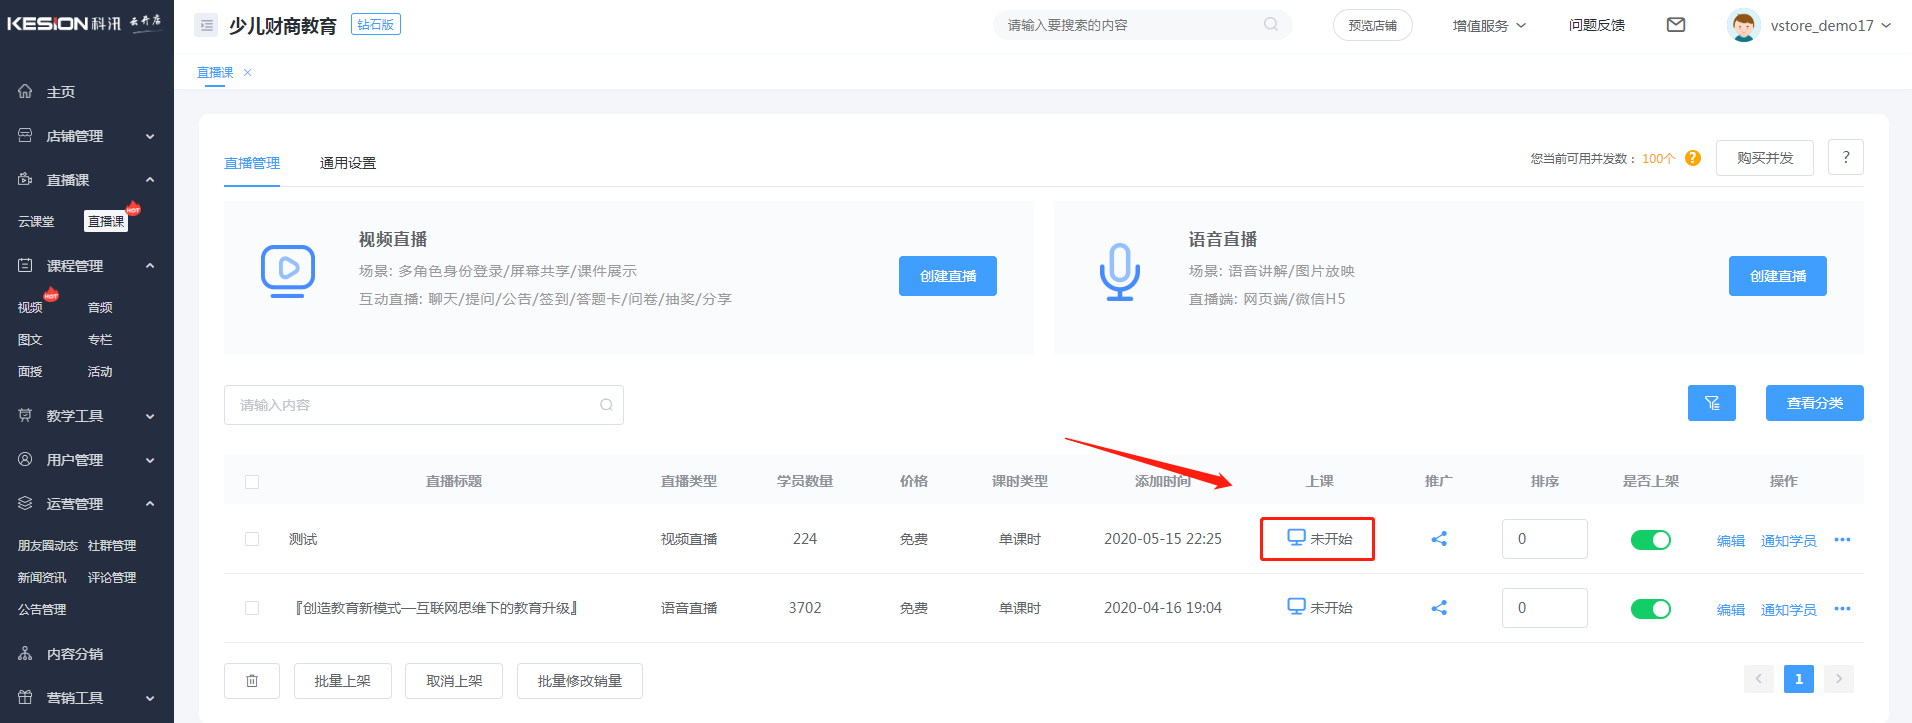Click 未开始 status in 测试 row
The height and width of the screenshot is (723, 1912).
(x=1319, y=539)
